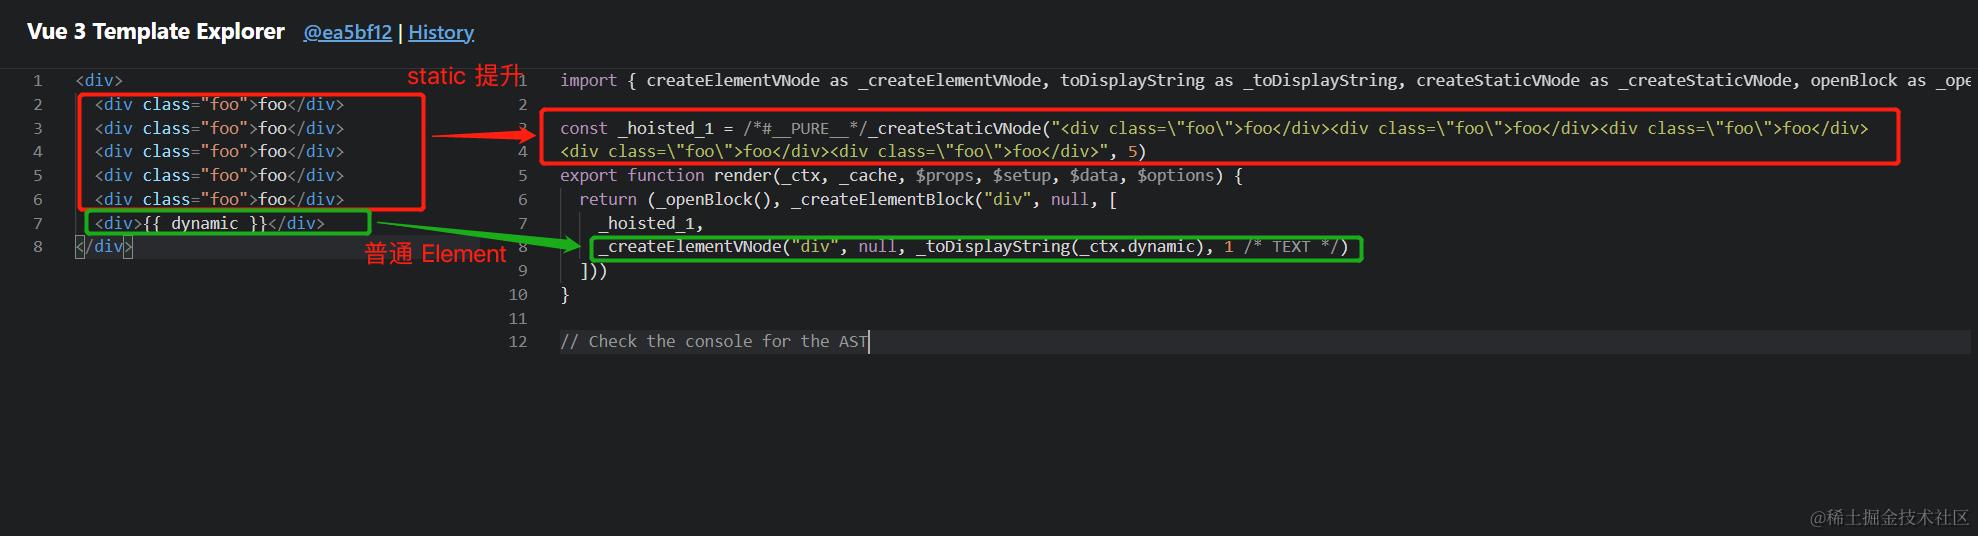The width and height of the screenshot is (1978, 536).
Task: Click the ])) text on output line 9
Action: coord(594,271)
